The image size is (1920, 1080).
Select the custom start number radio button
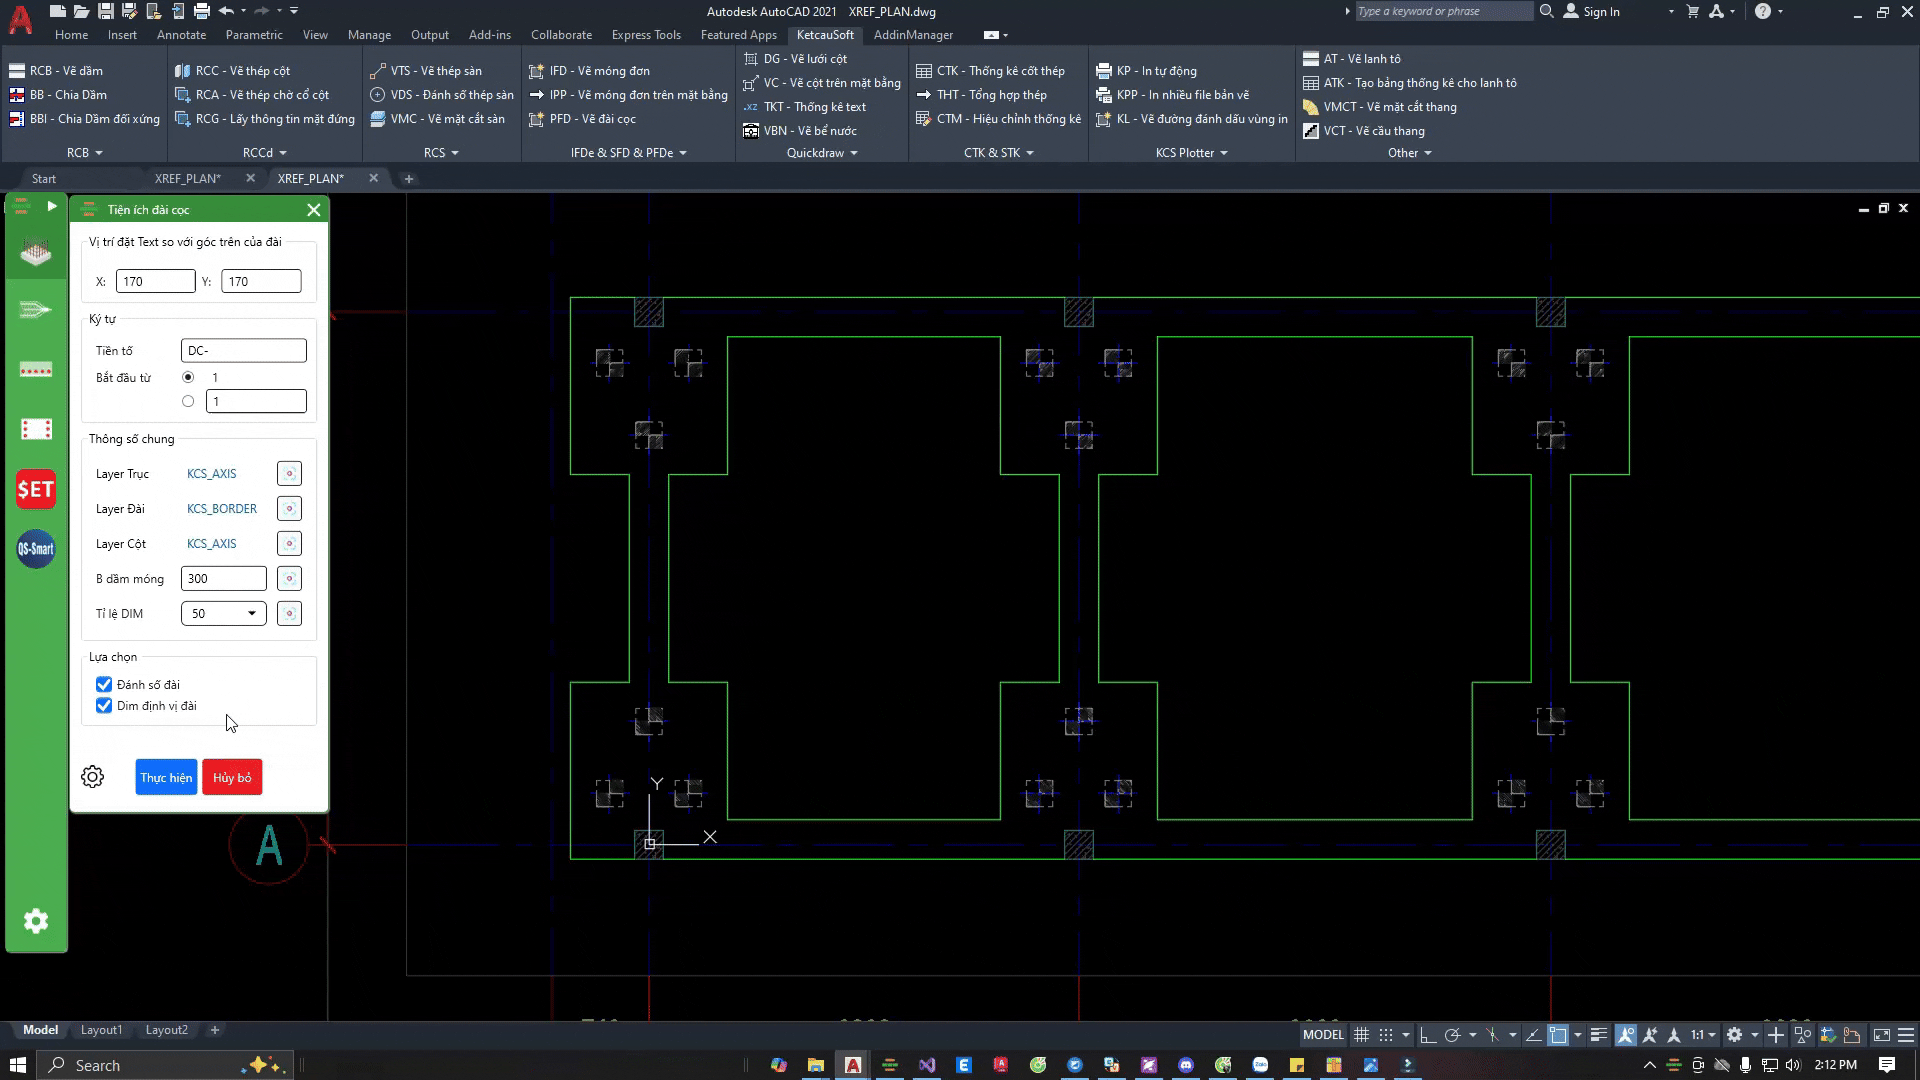[188, 401]
